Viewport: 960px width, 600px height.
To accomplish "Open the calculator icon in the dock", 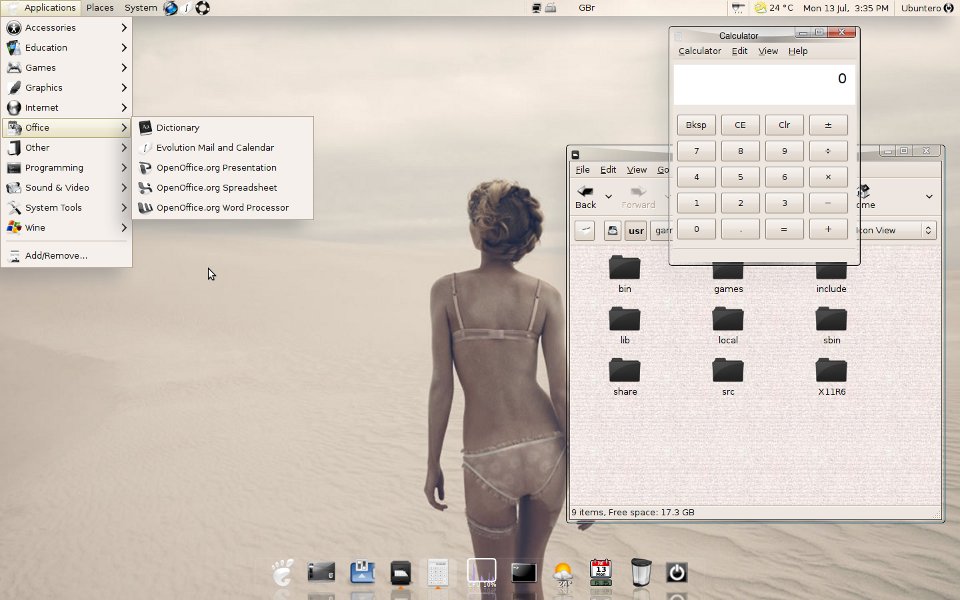I will [x=438, y=572].
